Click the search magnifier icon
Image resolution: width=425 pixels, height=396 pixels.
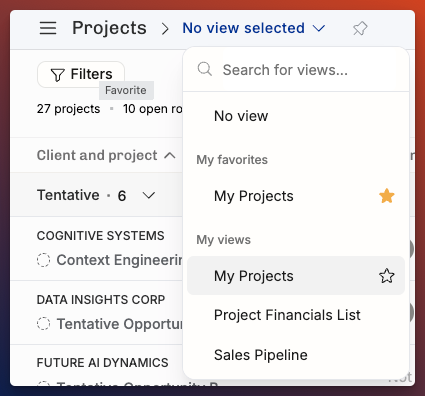pos(205,69)
